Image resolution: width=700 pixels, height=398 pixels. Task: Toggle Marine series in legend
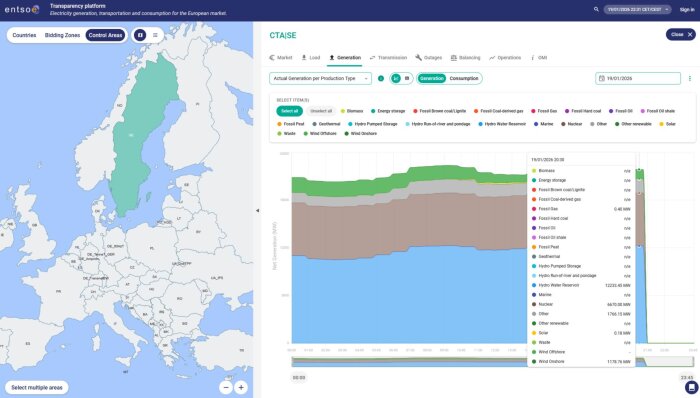tap(543, 124)
